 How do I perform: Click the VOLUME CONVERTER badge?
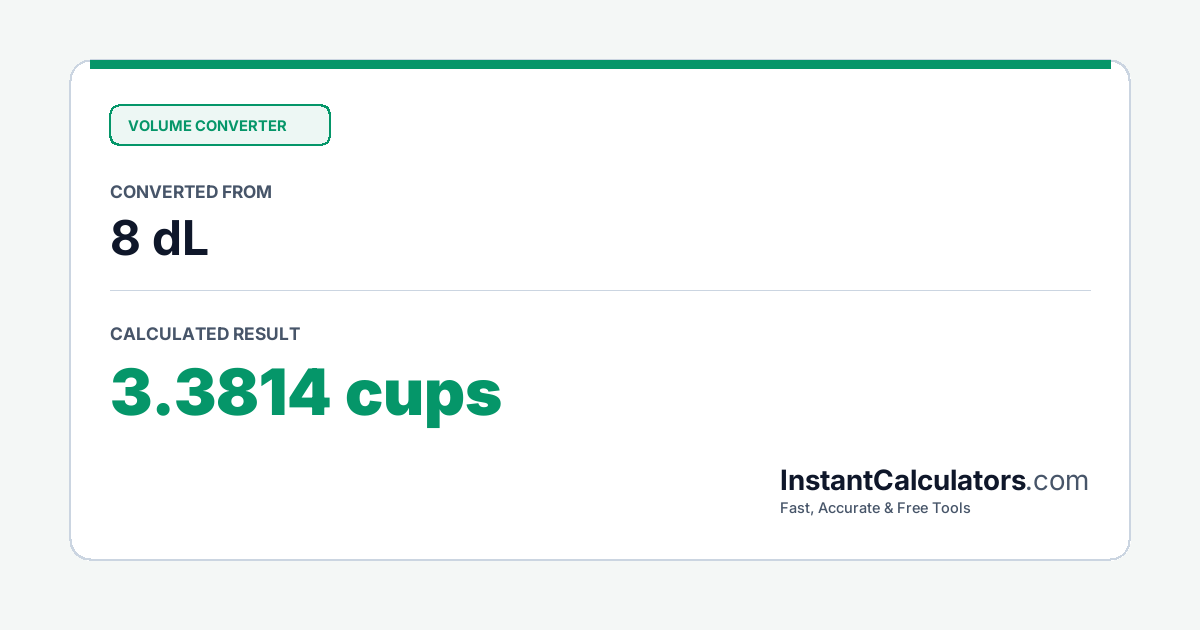[x=219, y=125]
